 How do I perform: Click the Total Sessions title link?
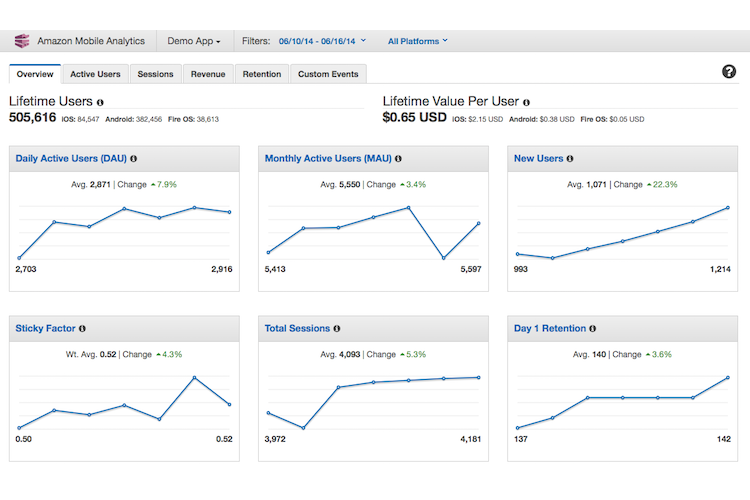point(297,328)
